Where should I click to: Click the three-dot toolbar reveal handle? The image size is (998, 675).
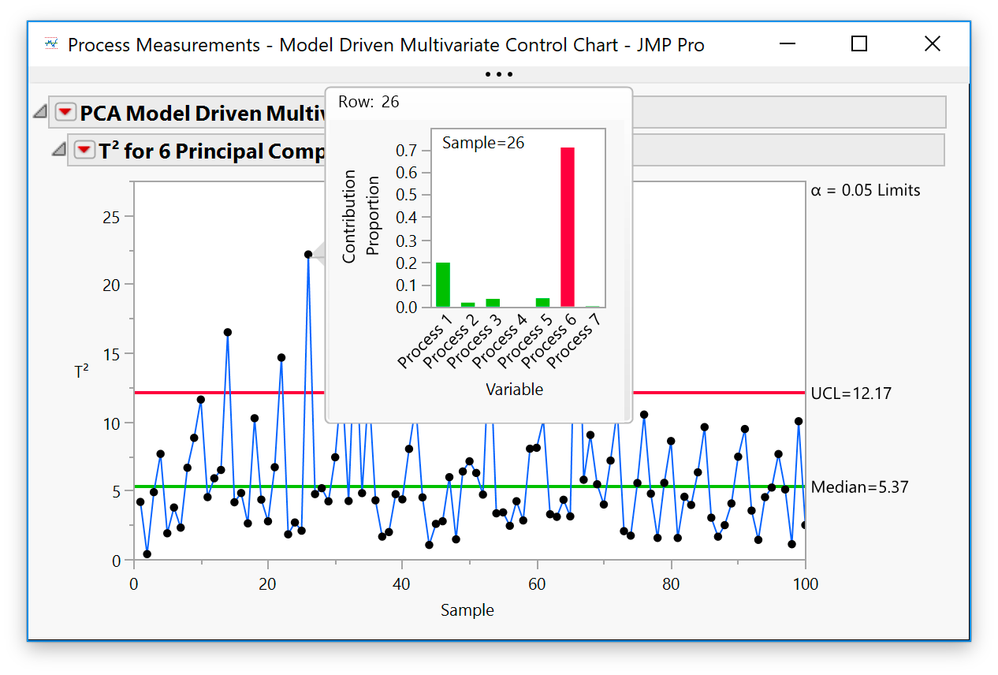(498, 74)
